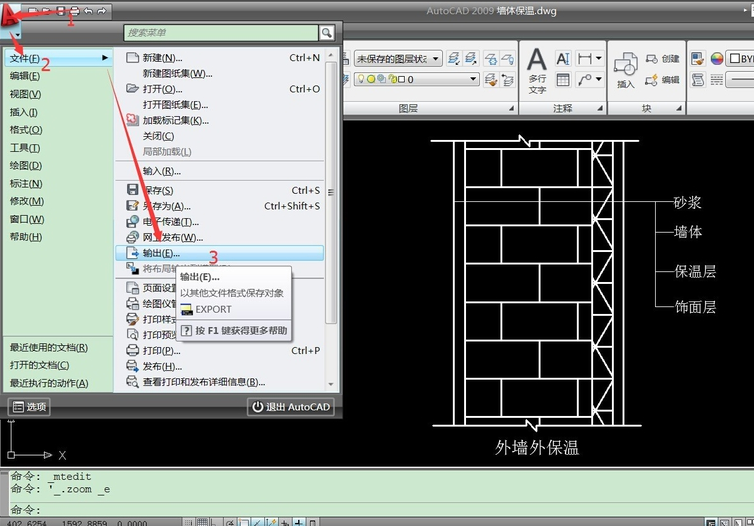Click the 多行文字 multiline text tool
754x526 pixels.
(x=537, y=71)
